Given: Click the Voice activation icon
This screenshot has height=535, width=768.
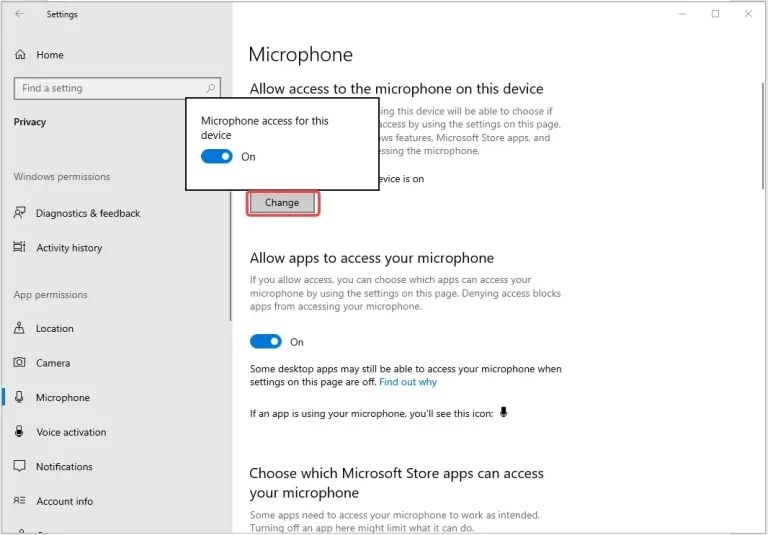Looking at the screenshot, I should click(x=20, y=432).
